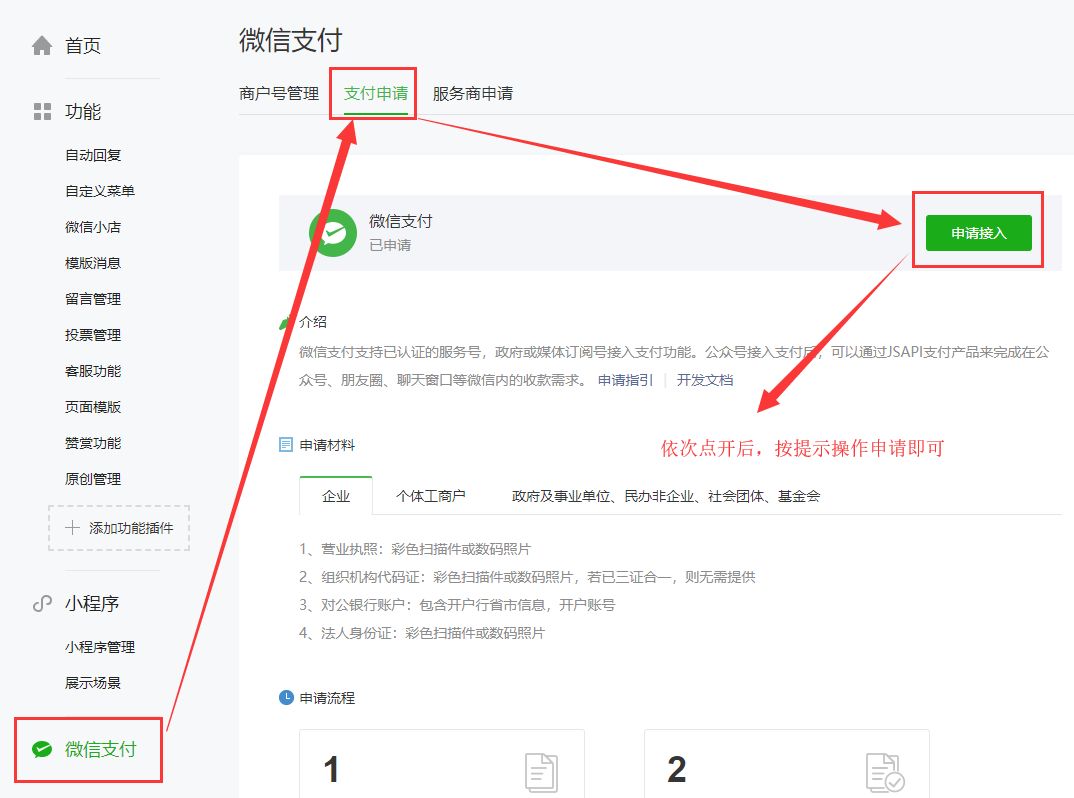Open 自定义菜单 in the sidebar
This screenshot has height=798, width=1074.
[x=100, y=191]
